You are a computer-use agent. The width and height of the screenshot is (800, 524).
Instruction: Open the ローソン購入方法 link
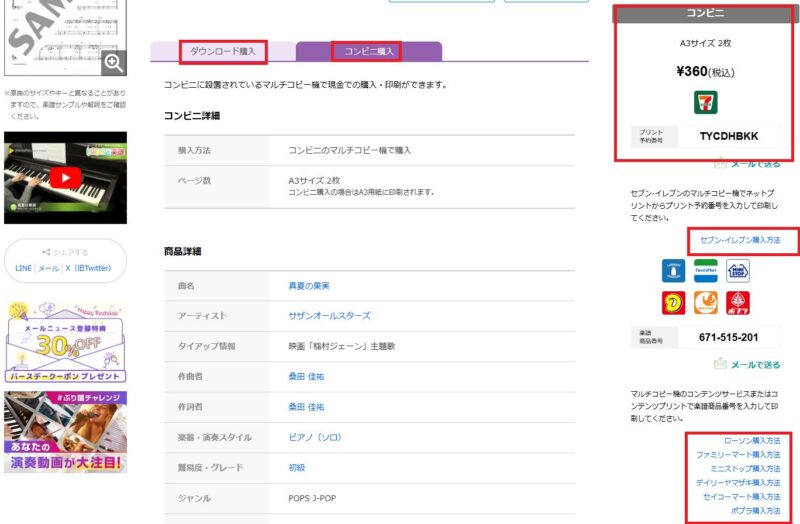click(x=751, y=440)
